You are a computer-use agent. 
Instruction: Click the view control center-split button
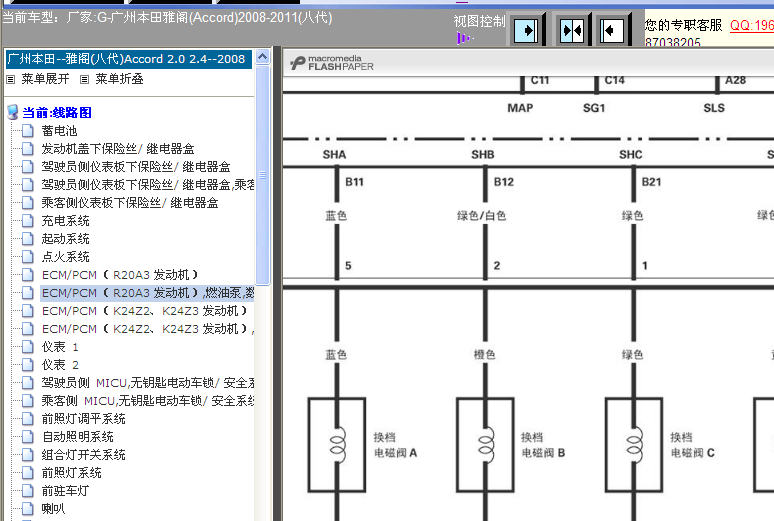[572, 31]
